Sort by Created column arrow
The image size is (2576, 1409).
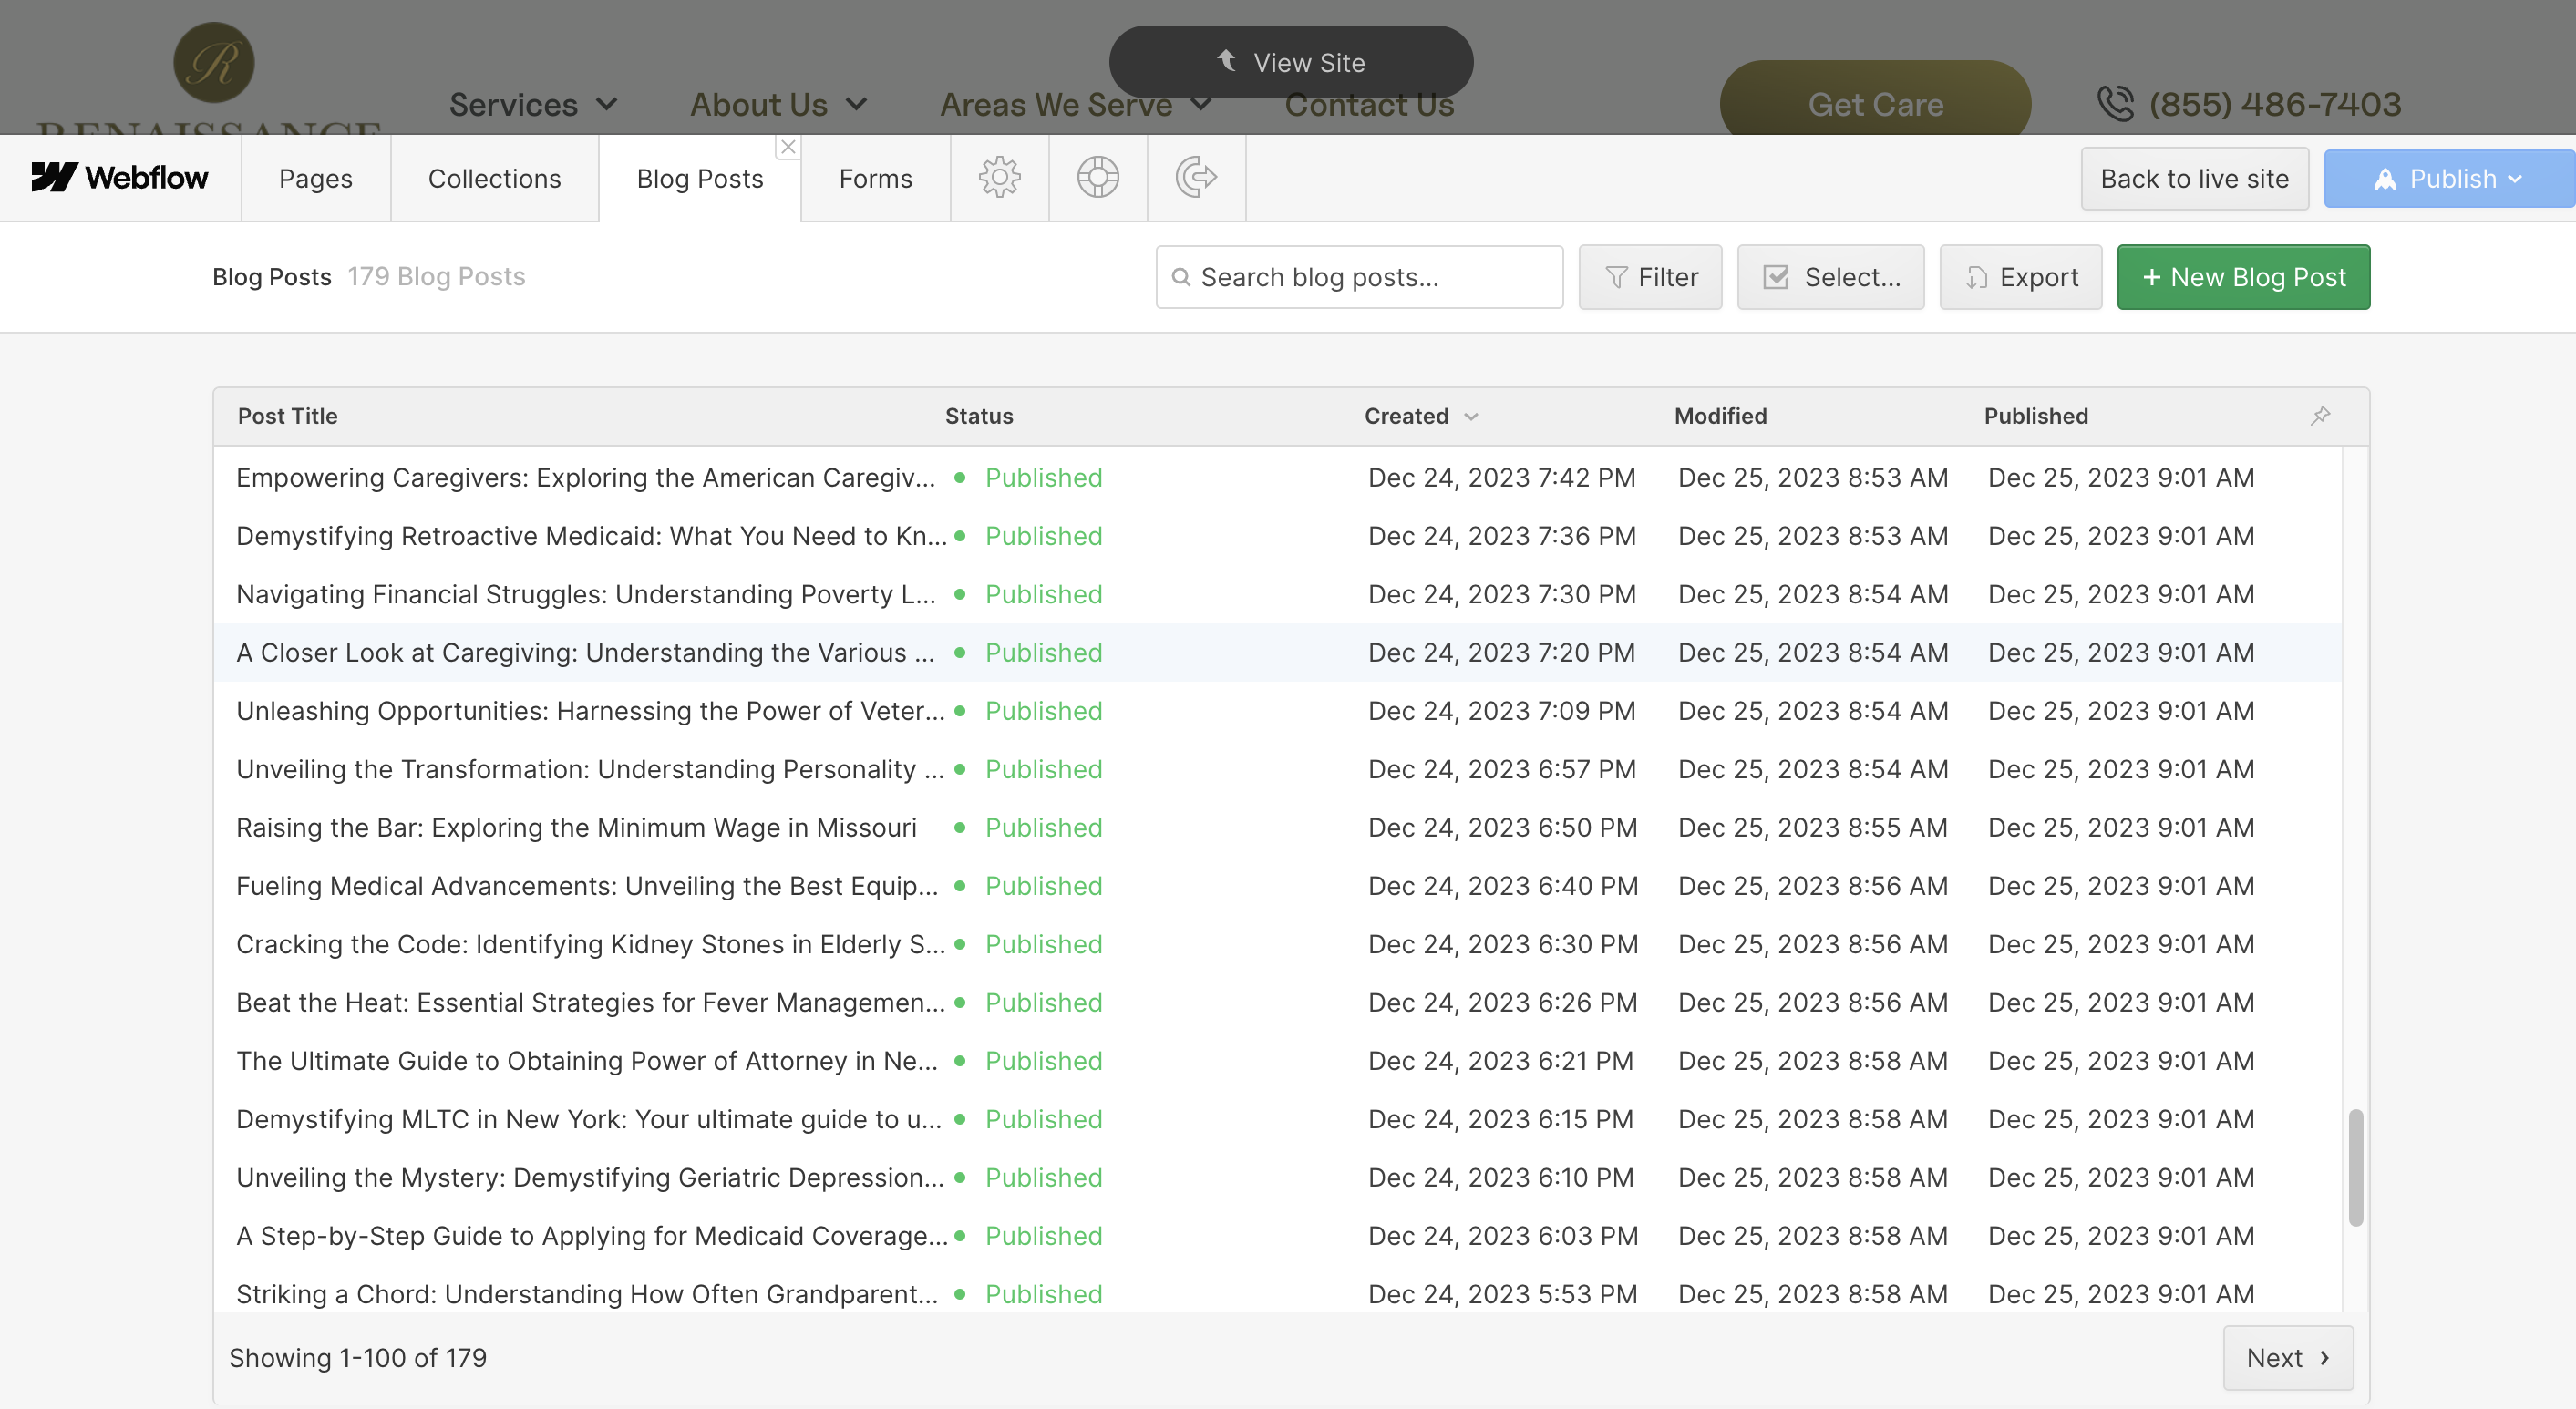pos(1471,416)
